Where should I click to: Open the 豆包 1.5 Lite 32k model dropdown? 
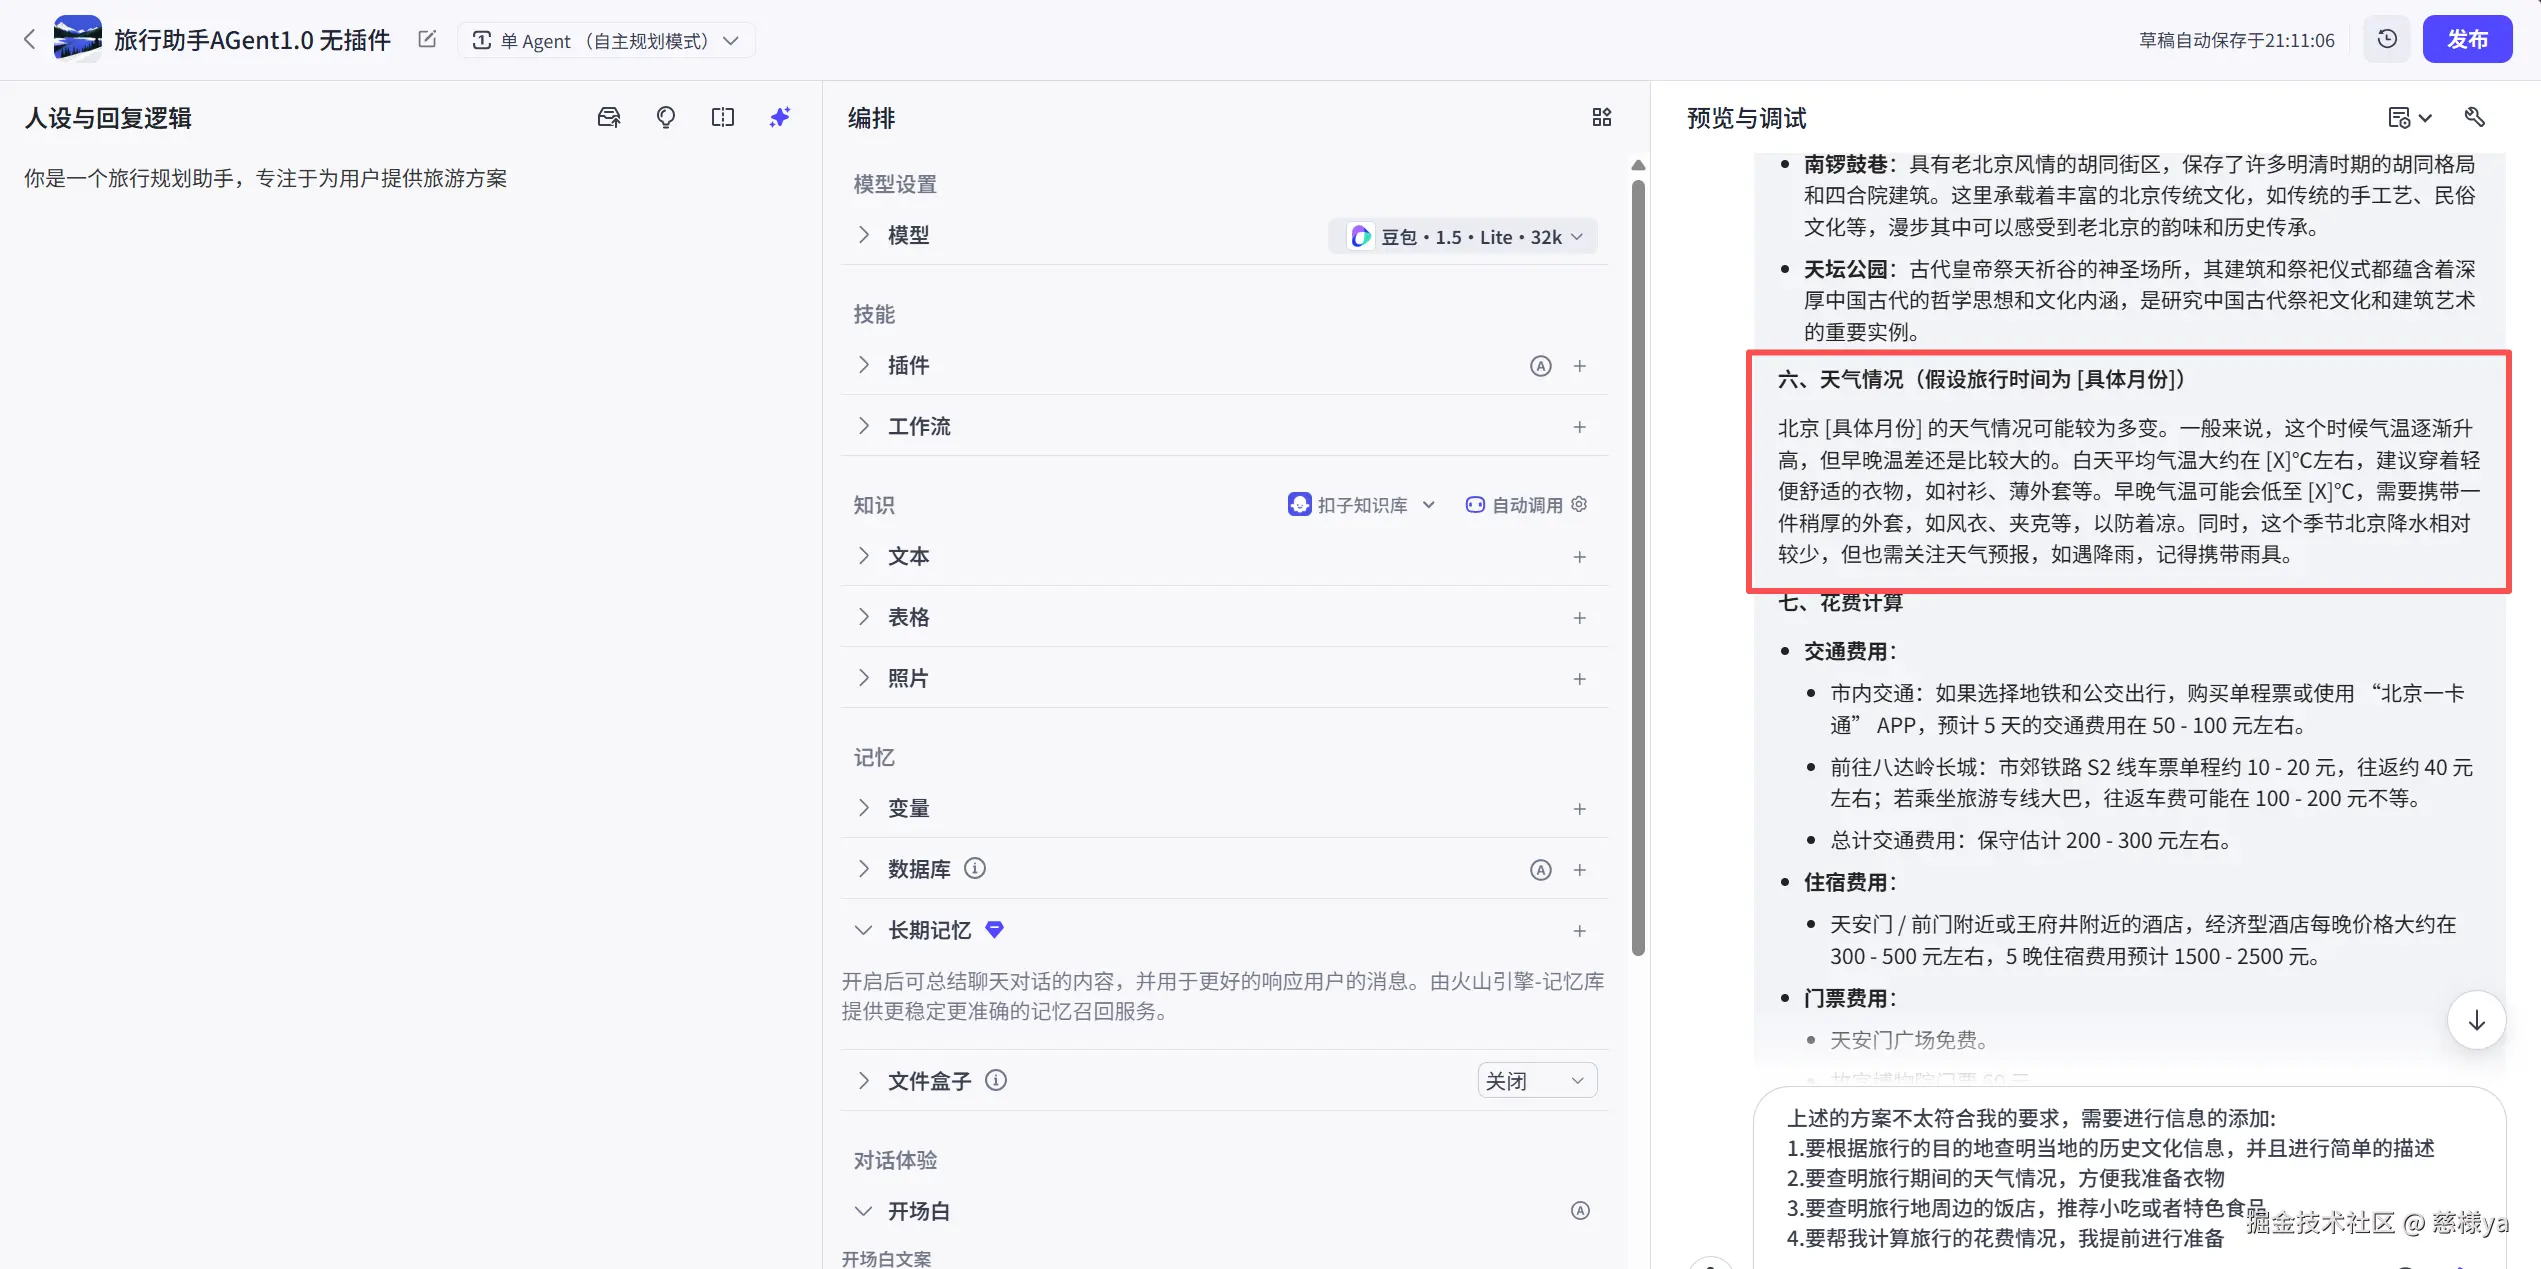tap(1463, 236)
